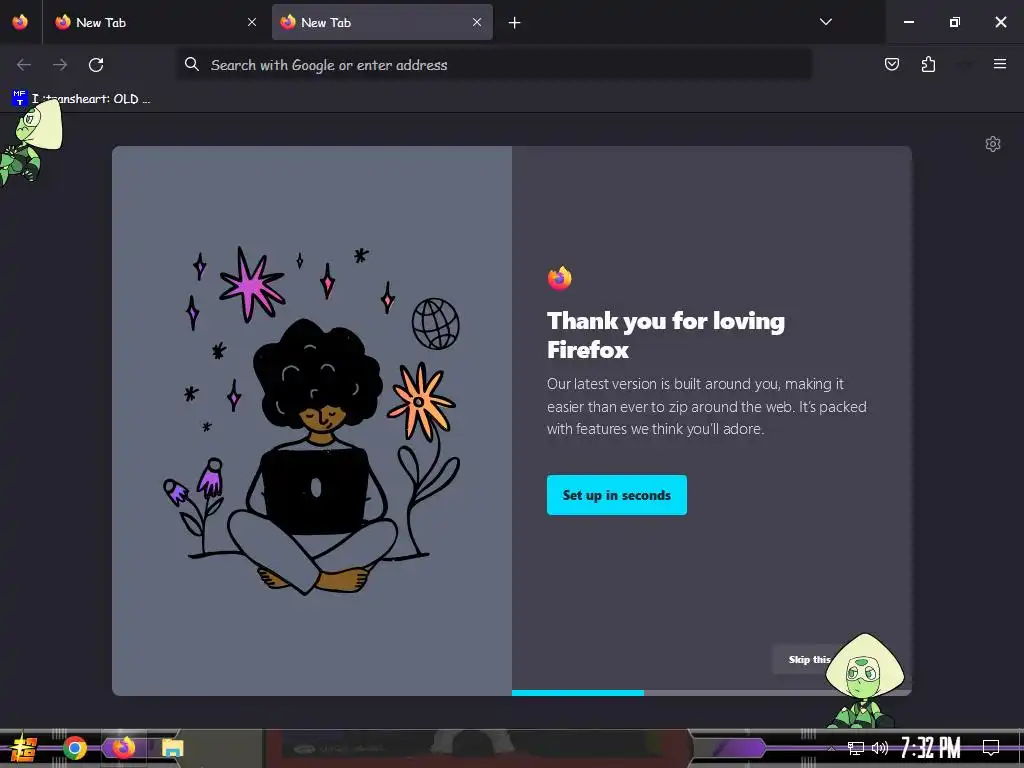Click the Skip this step button

[810, 660]
